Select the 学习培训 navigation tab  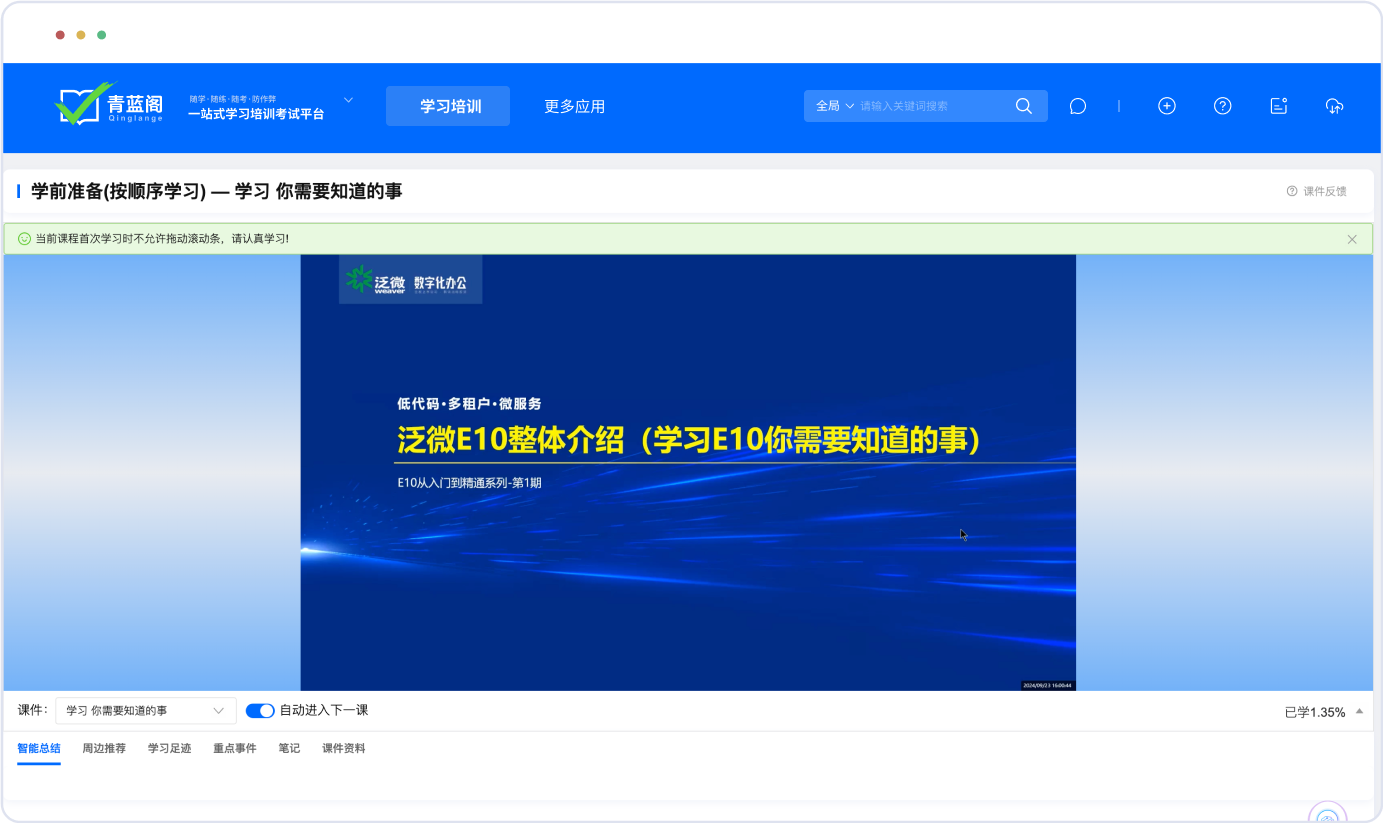click(x=448, y=106)
